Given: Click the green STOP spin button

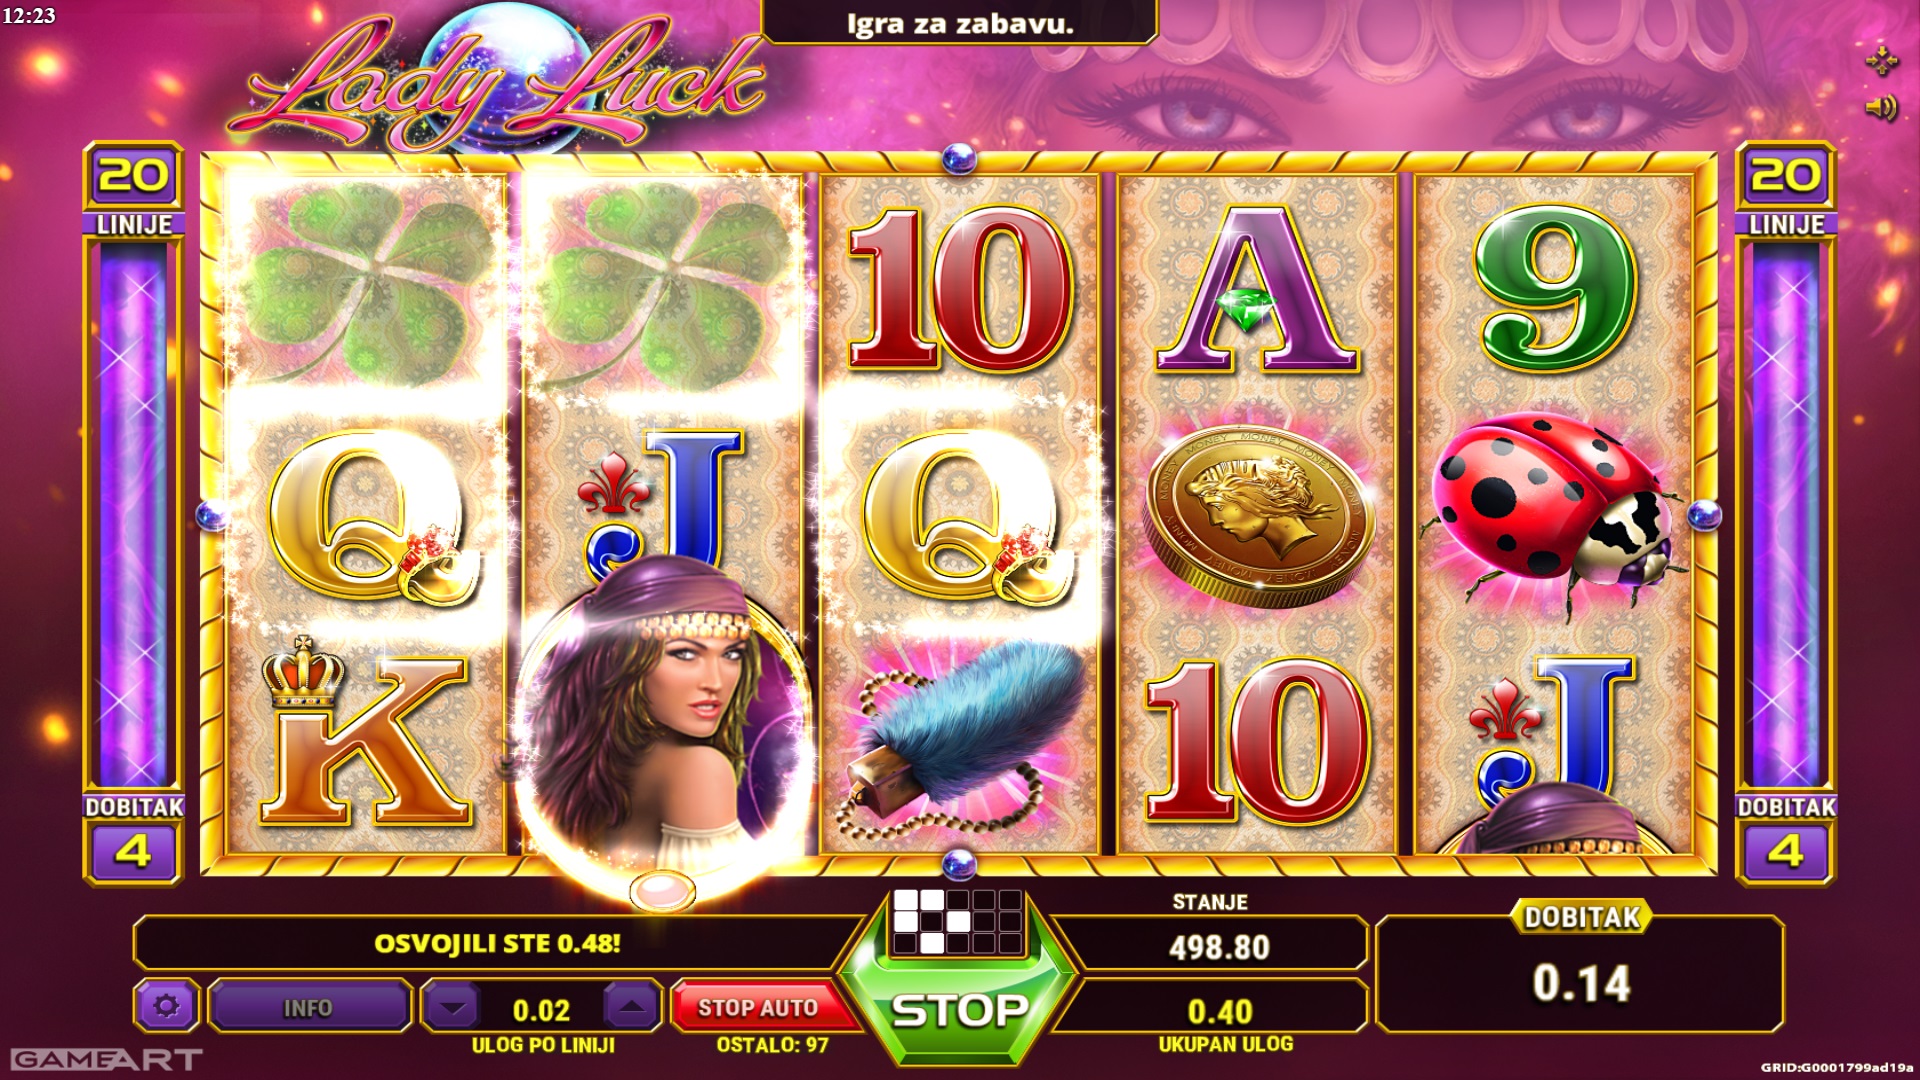Looking at the screenshot, I should [960, 1010].
